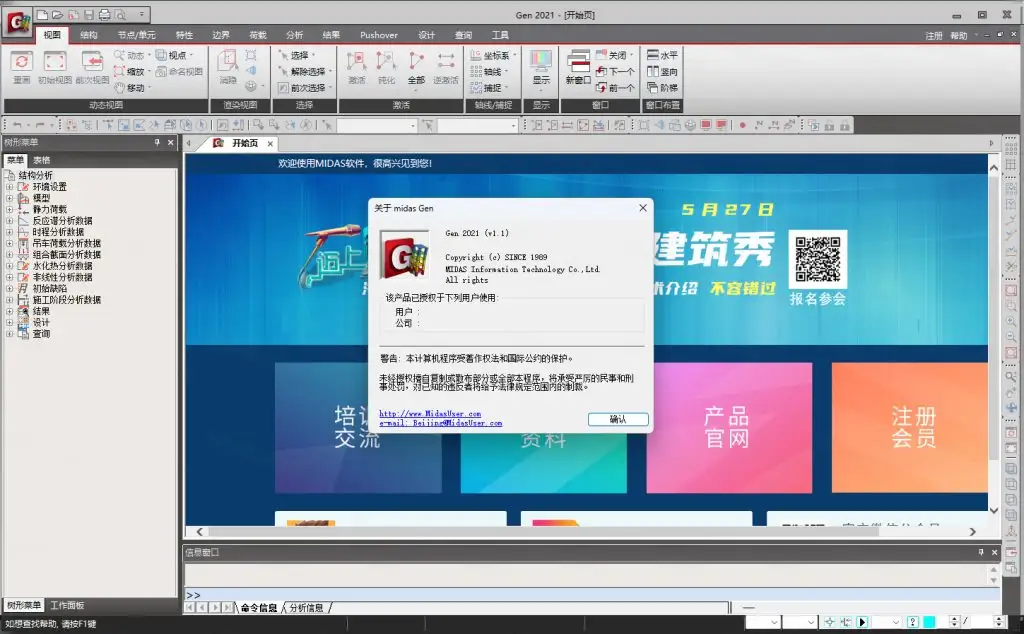Switch to the 荷载 ribbon tab
This screenshot has height=634, width=1024.
pyautogui.click(x=258, y=35)
